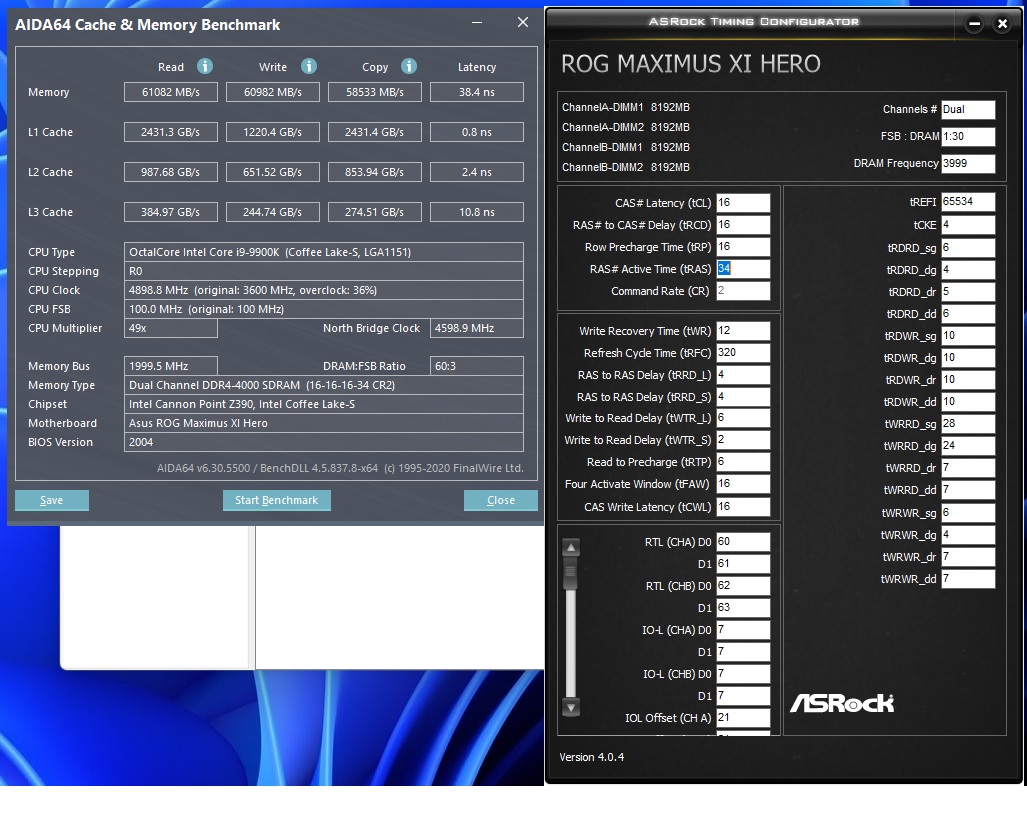
Task: Select the tRDRD_dg field
Action: click(968, 270)
